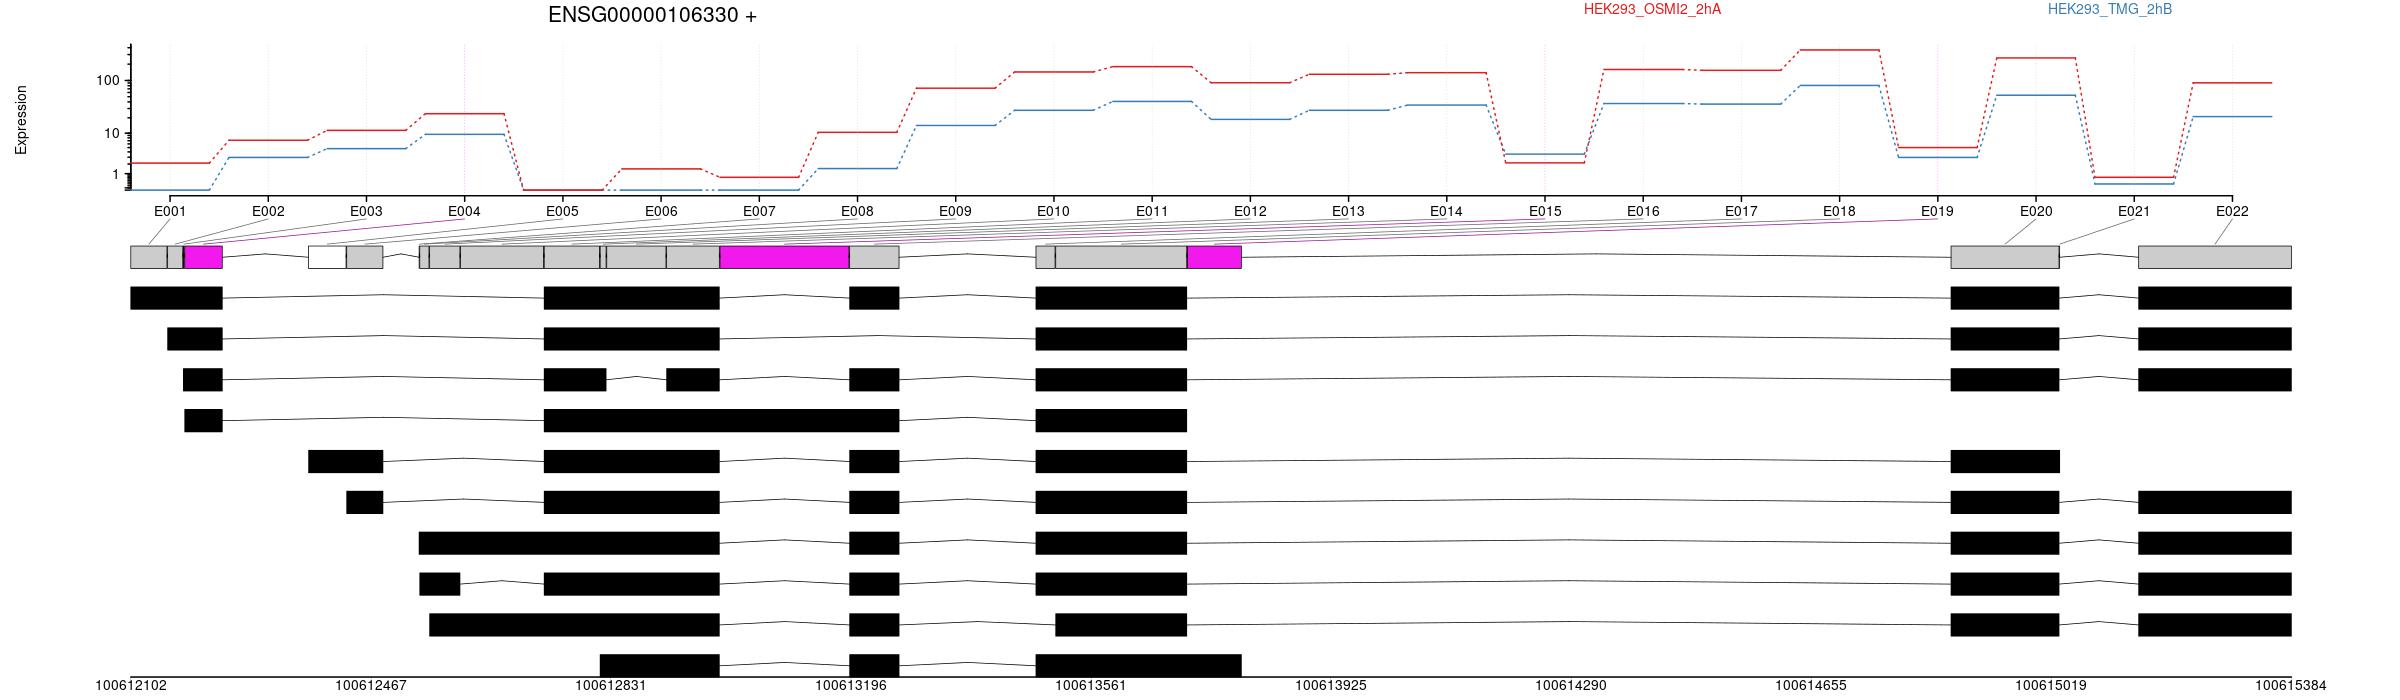This screenshot has width=2400, height=700.
Task: Click exon label E021
Action: [2134, 211]
